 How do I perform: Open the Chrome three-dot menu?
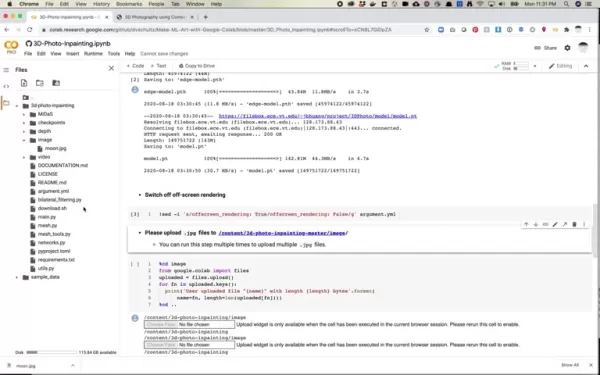tap(591, 29)
